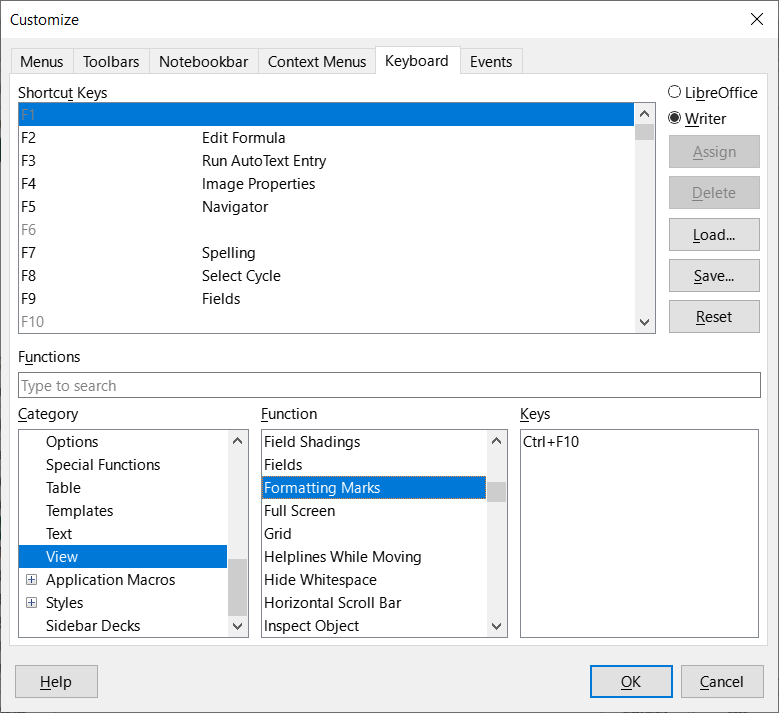Choose the Grid function
779x713 pixels.
pos(374,534)
